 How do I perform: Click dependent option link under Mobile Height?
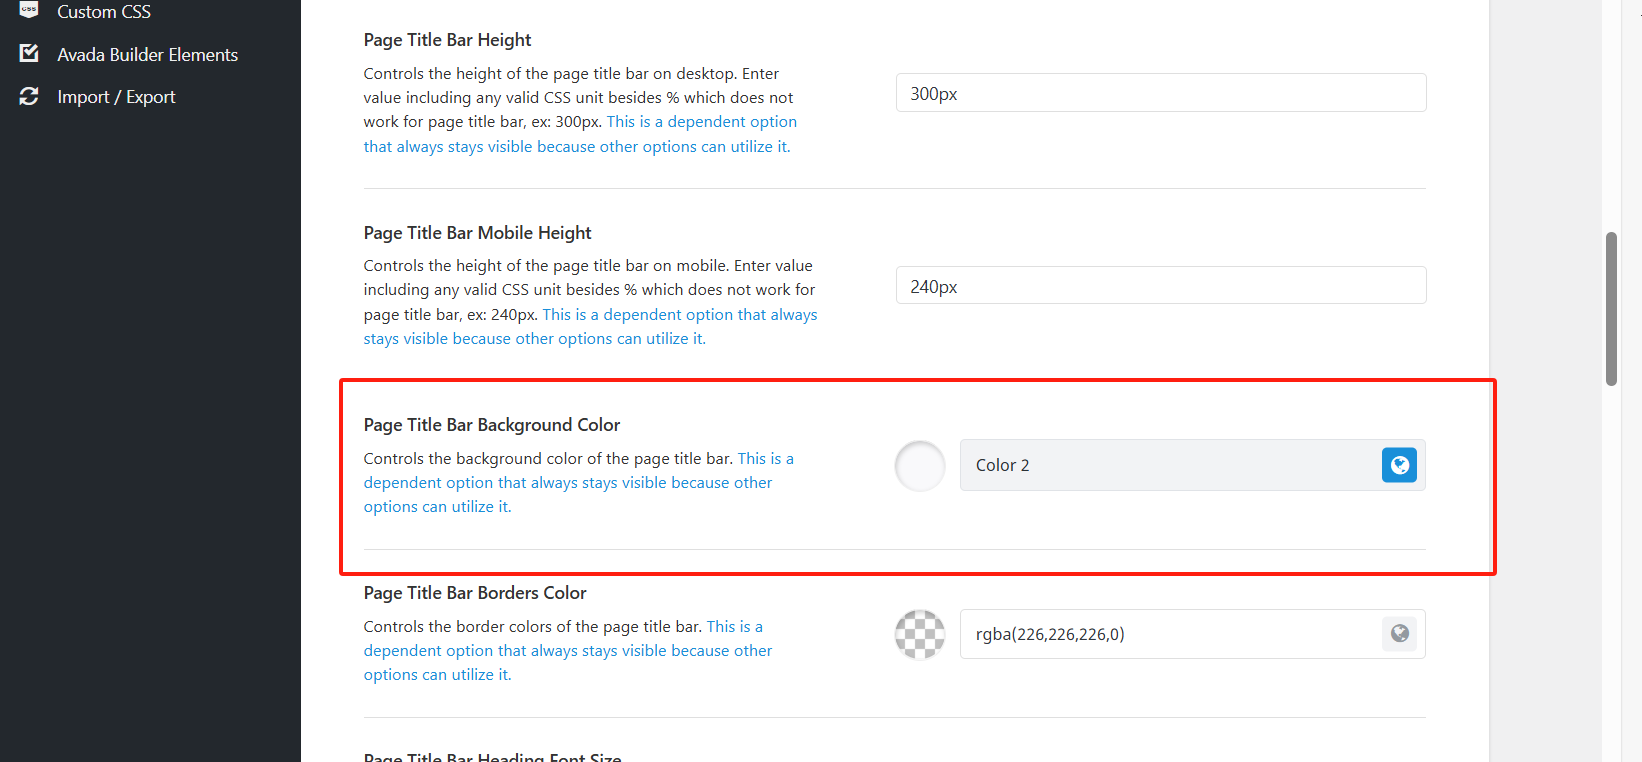[680, 315]
